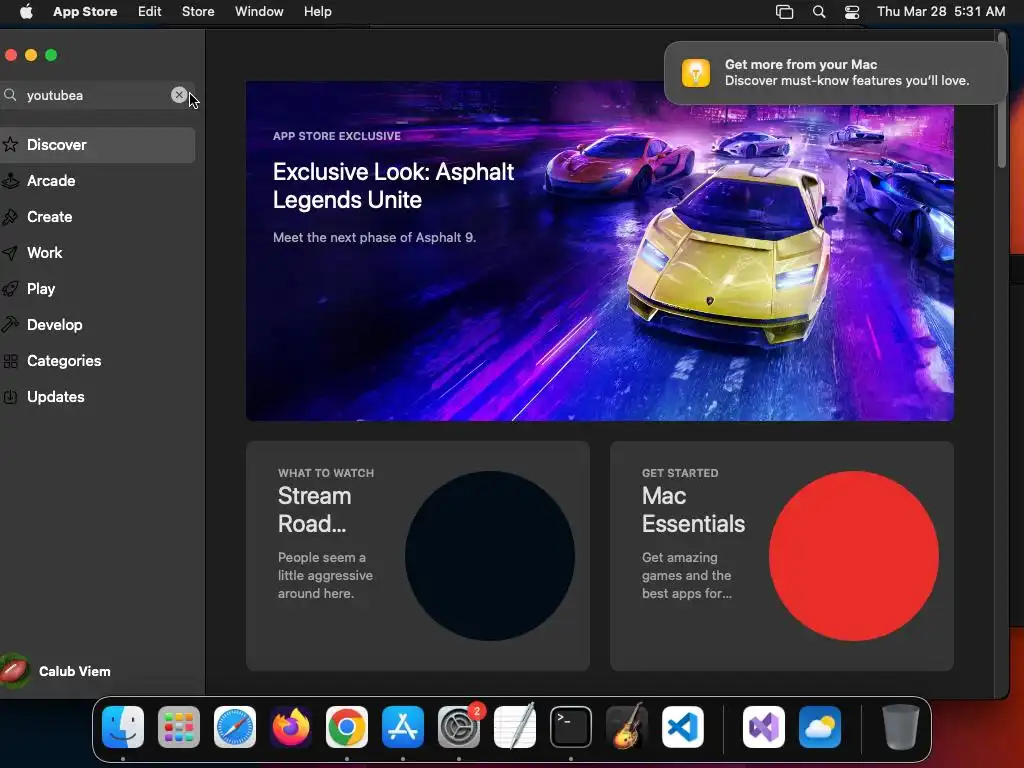Open the Edit menu
This screenshot has height=768, width=1024.
[x=150, y=12]
